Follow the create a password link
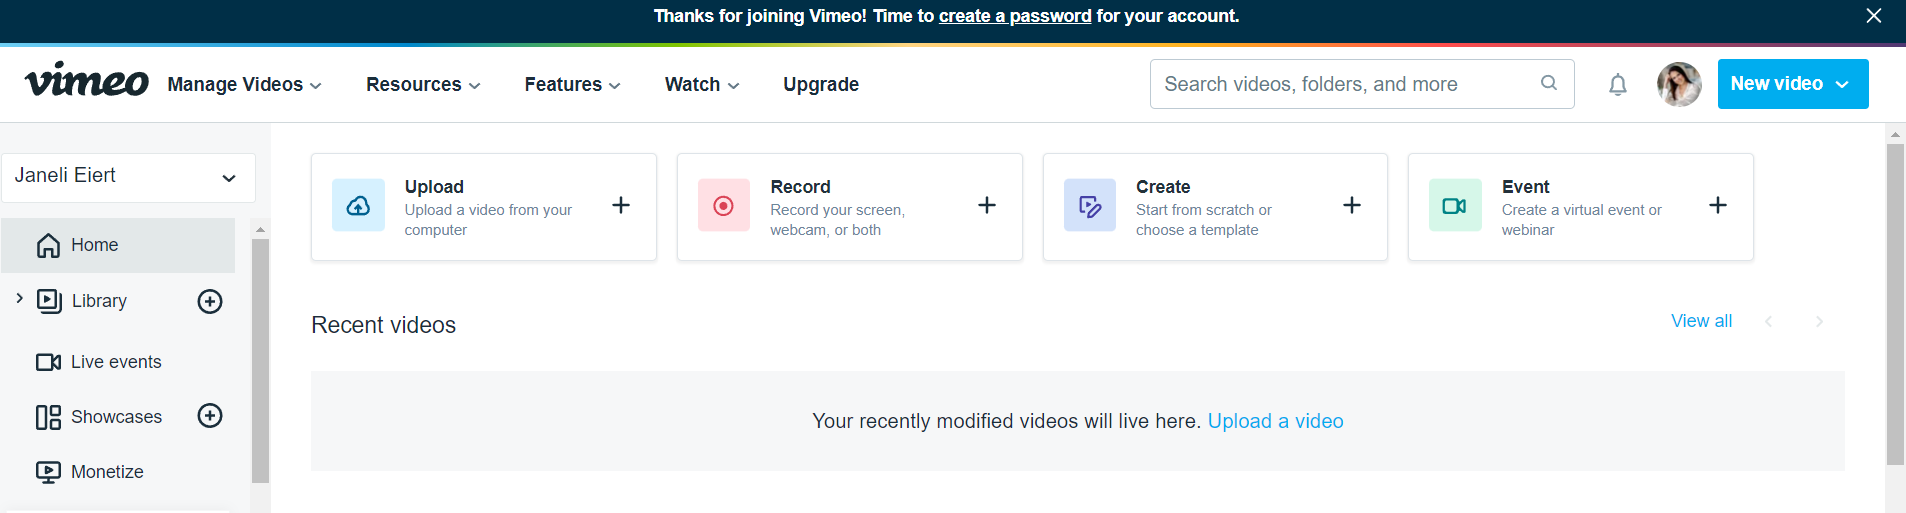Image resolution: width=1906 pixels, height=513 pixels. (1014, 16)
